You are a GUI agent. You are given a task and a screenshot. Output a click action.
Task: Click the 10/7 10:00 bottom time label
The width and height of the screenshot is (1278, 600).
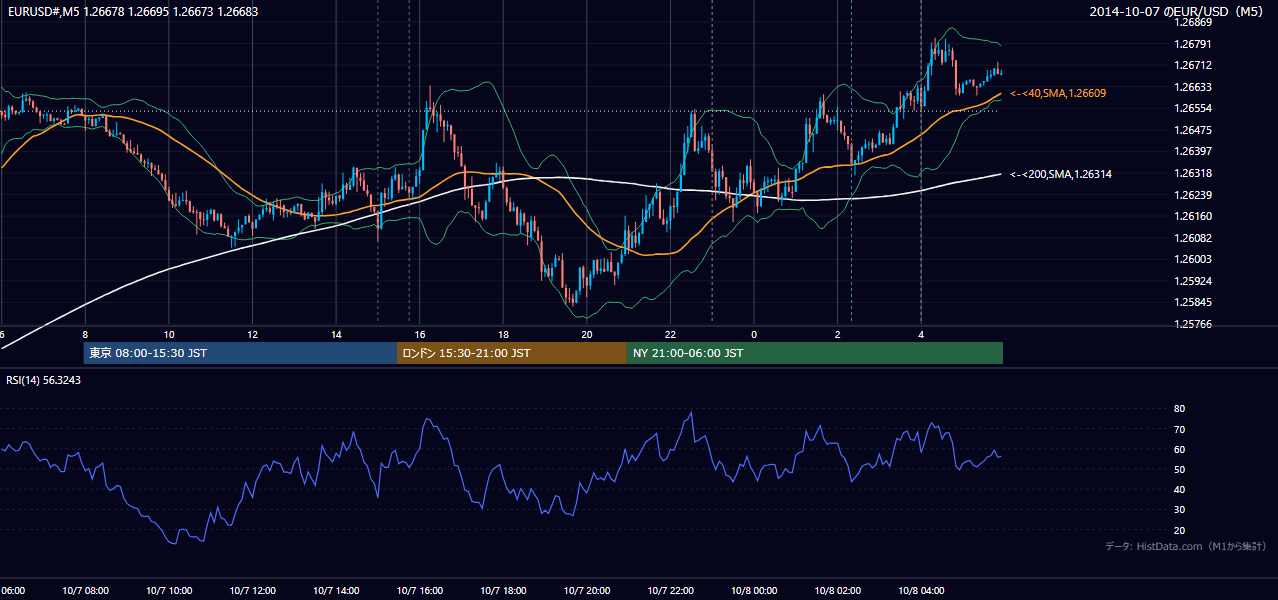point(169,591)
